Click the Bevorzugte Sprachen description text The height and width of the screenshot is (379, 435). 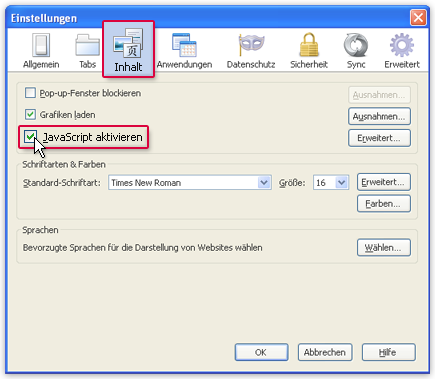142,248
